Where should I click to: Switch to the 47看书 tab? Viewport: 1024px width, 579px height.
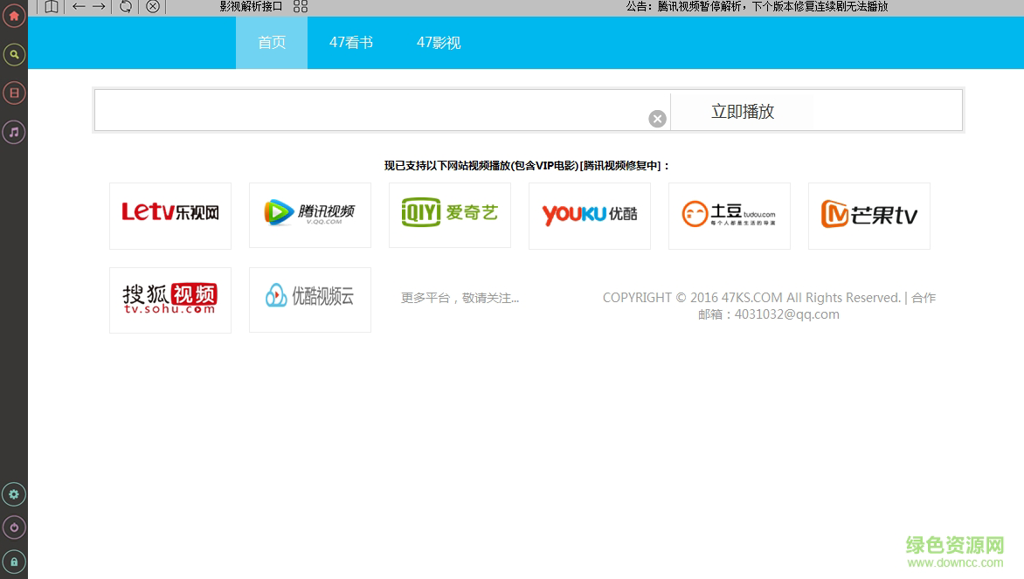tap(351, 42)
